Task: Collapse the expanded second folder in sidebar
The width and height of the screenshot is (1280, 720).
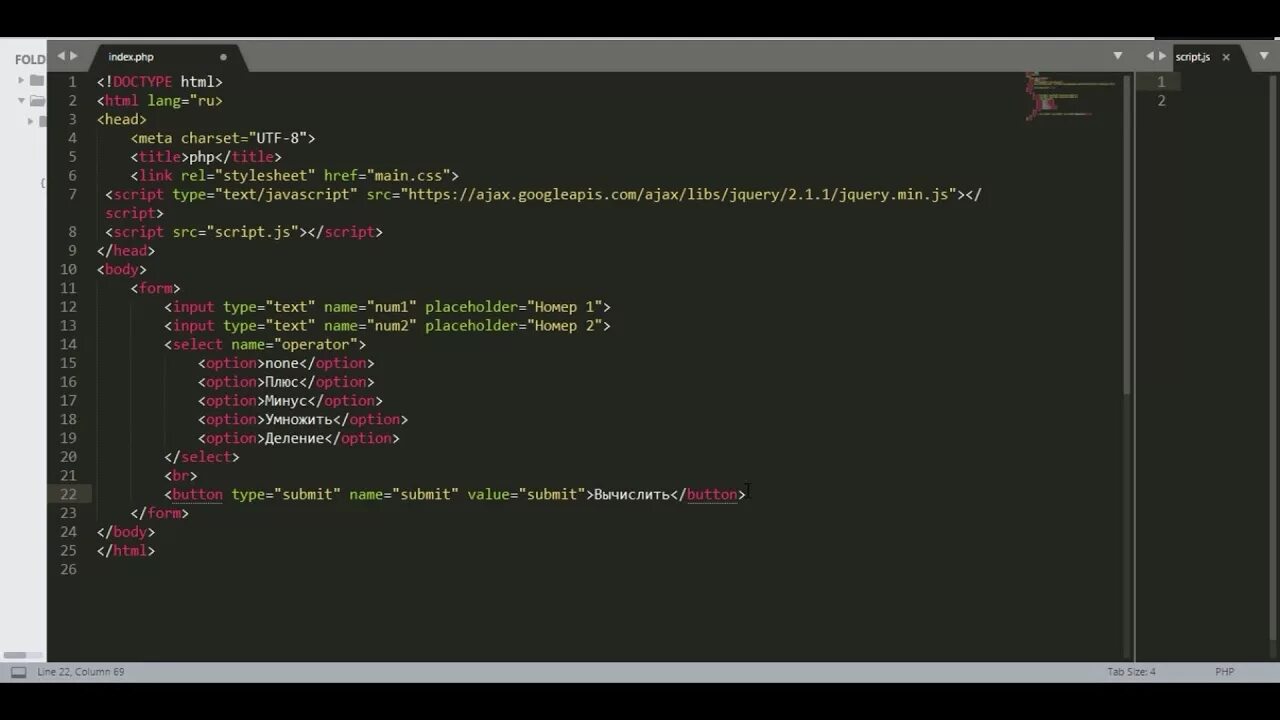Action: (21, 100)
